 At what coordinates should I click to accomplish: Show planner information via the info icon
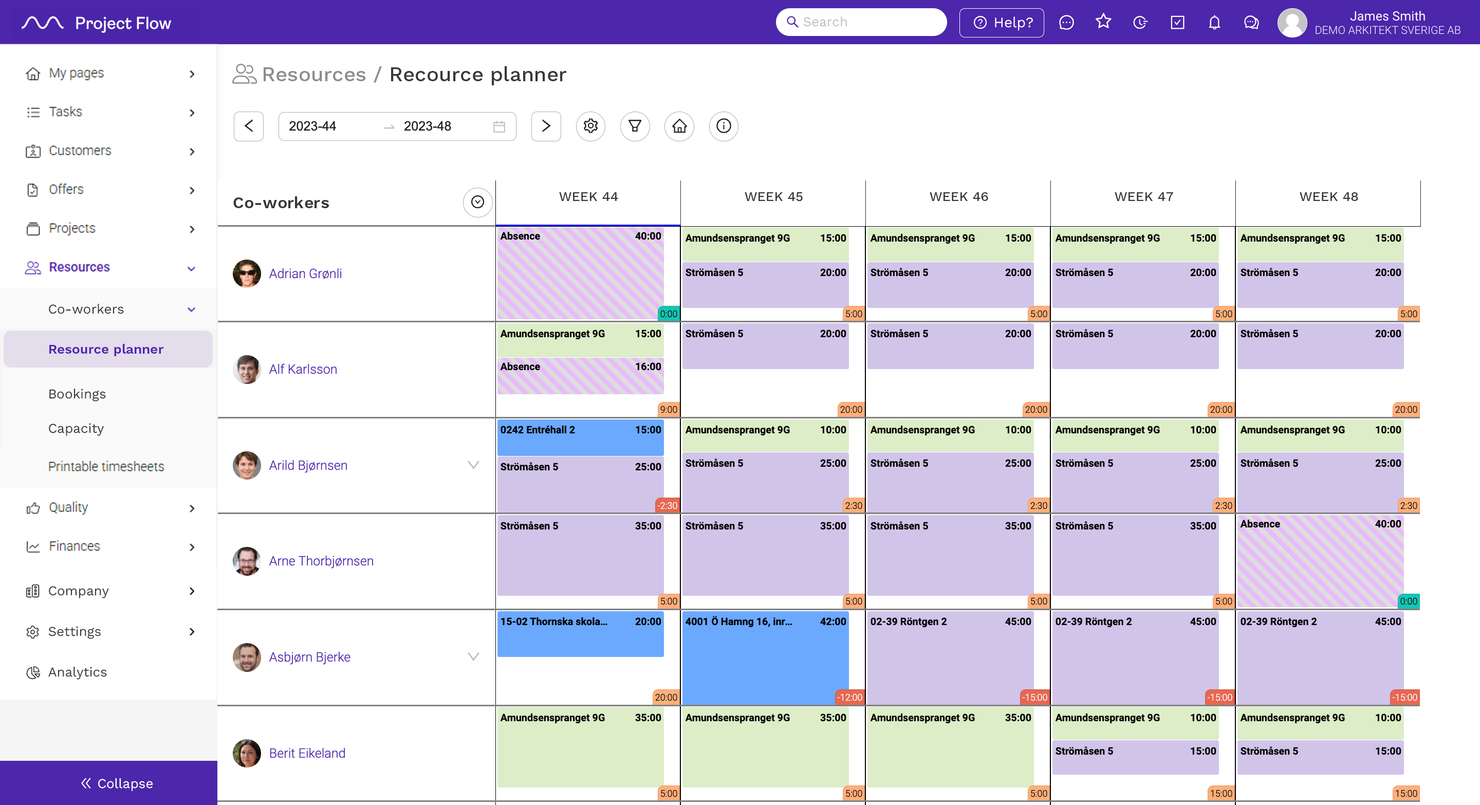coord(723,126)
